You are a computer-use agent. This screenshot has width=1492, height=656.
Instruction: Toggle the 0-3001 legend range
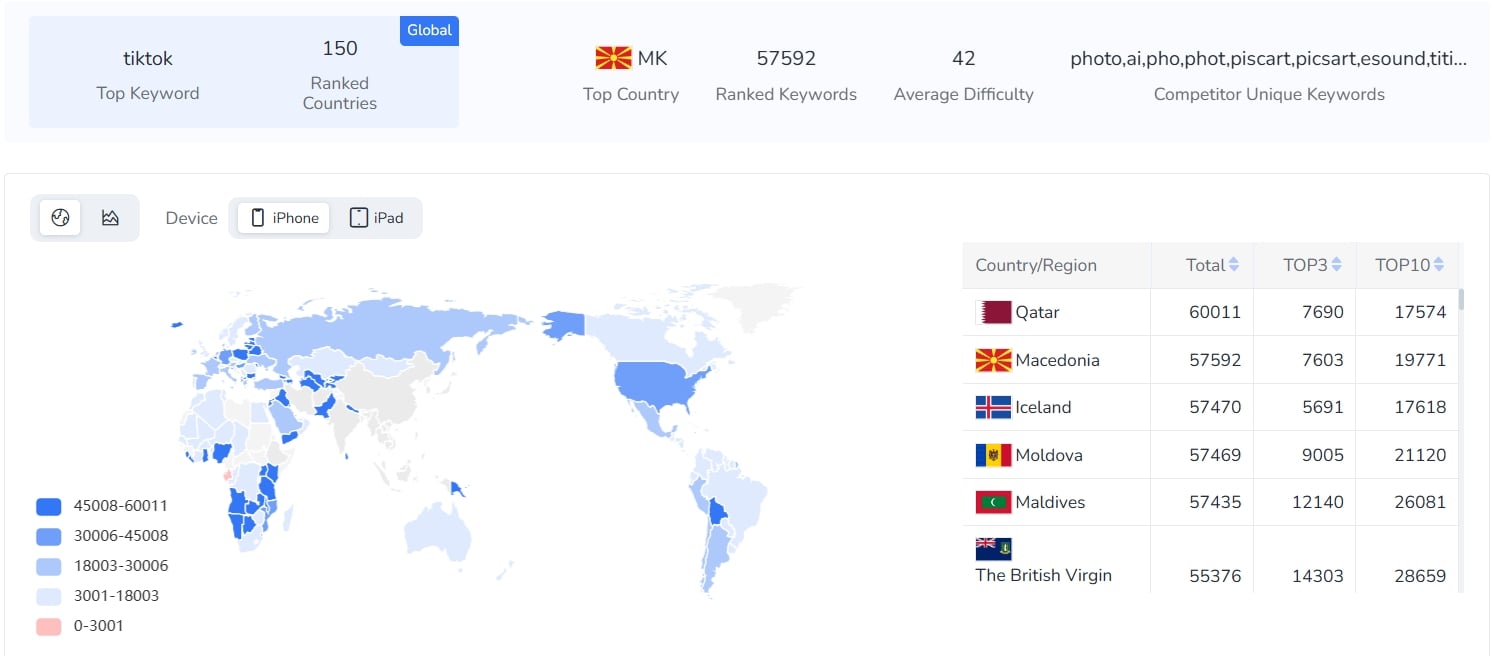[48, 626]
